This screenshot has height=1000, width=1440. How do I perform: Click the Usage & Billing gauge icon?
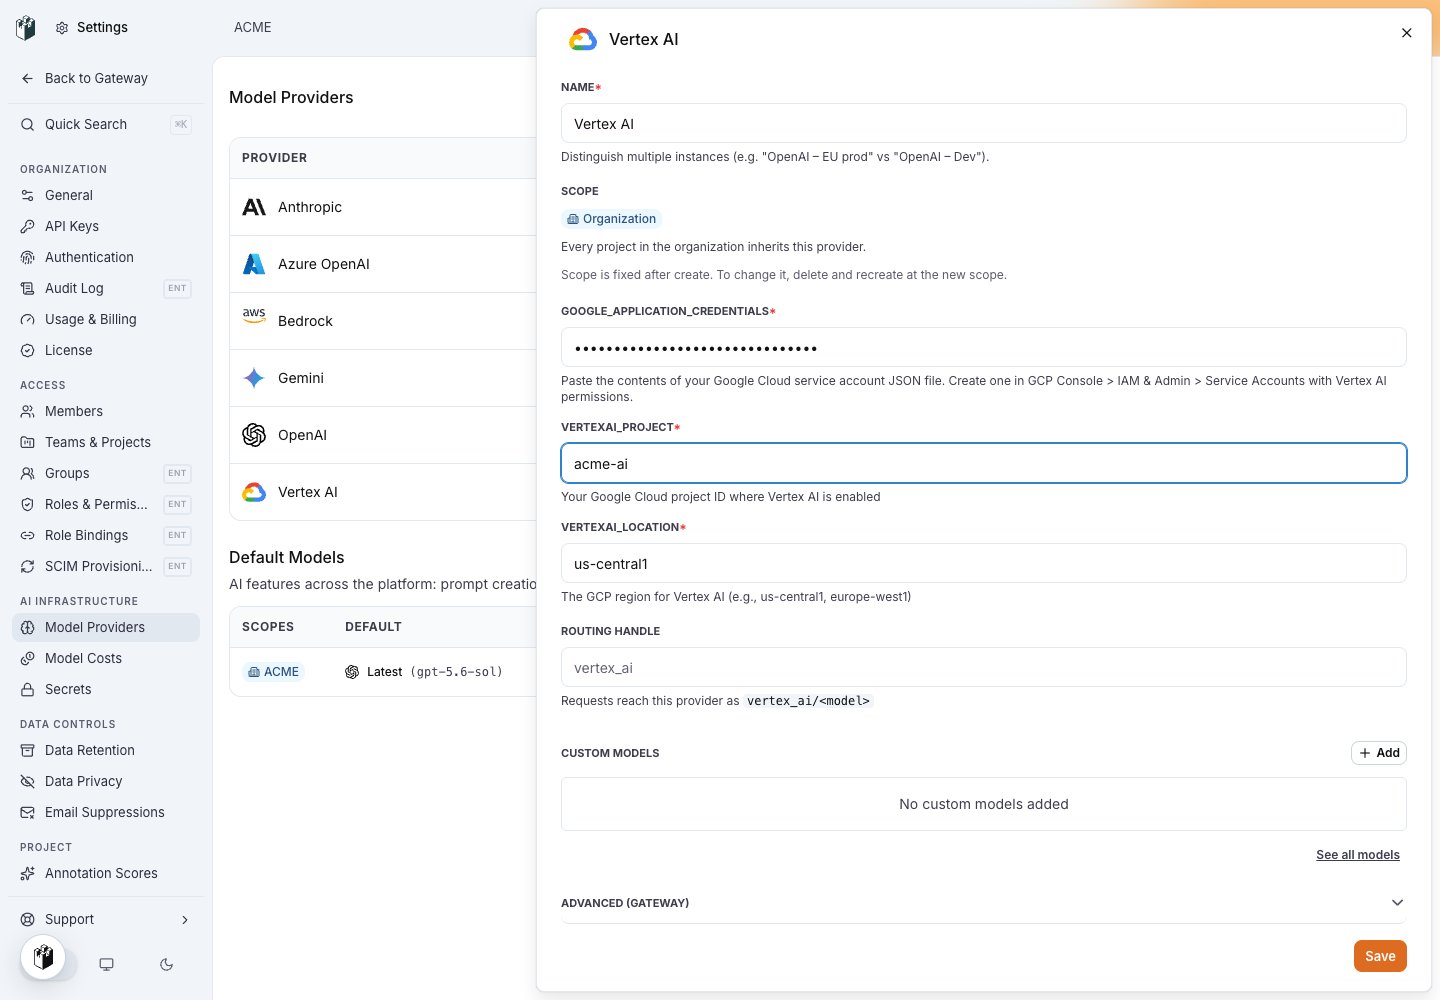(x=28, y=319)
